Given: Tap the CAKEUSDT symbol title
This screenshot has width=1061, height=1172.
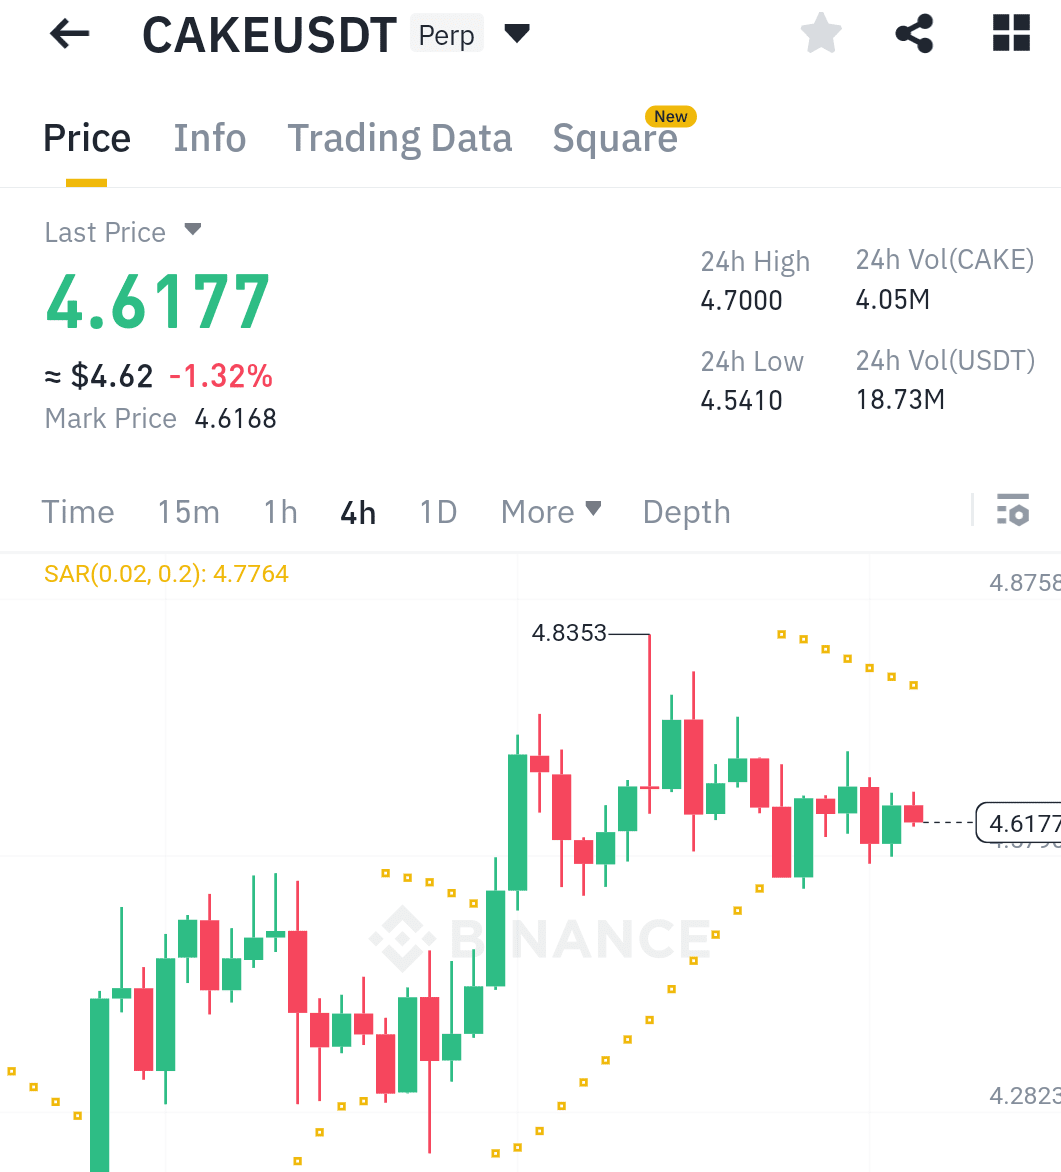Looking at the screenshot, I should [x=269, y=34].
